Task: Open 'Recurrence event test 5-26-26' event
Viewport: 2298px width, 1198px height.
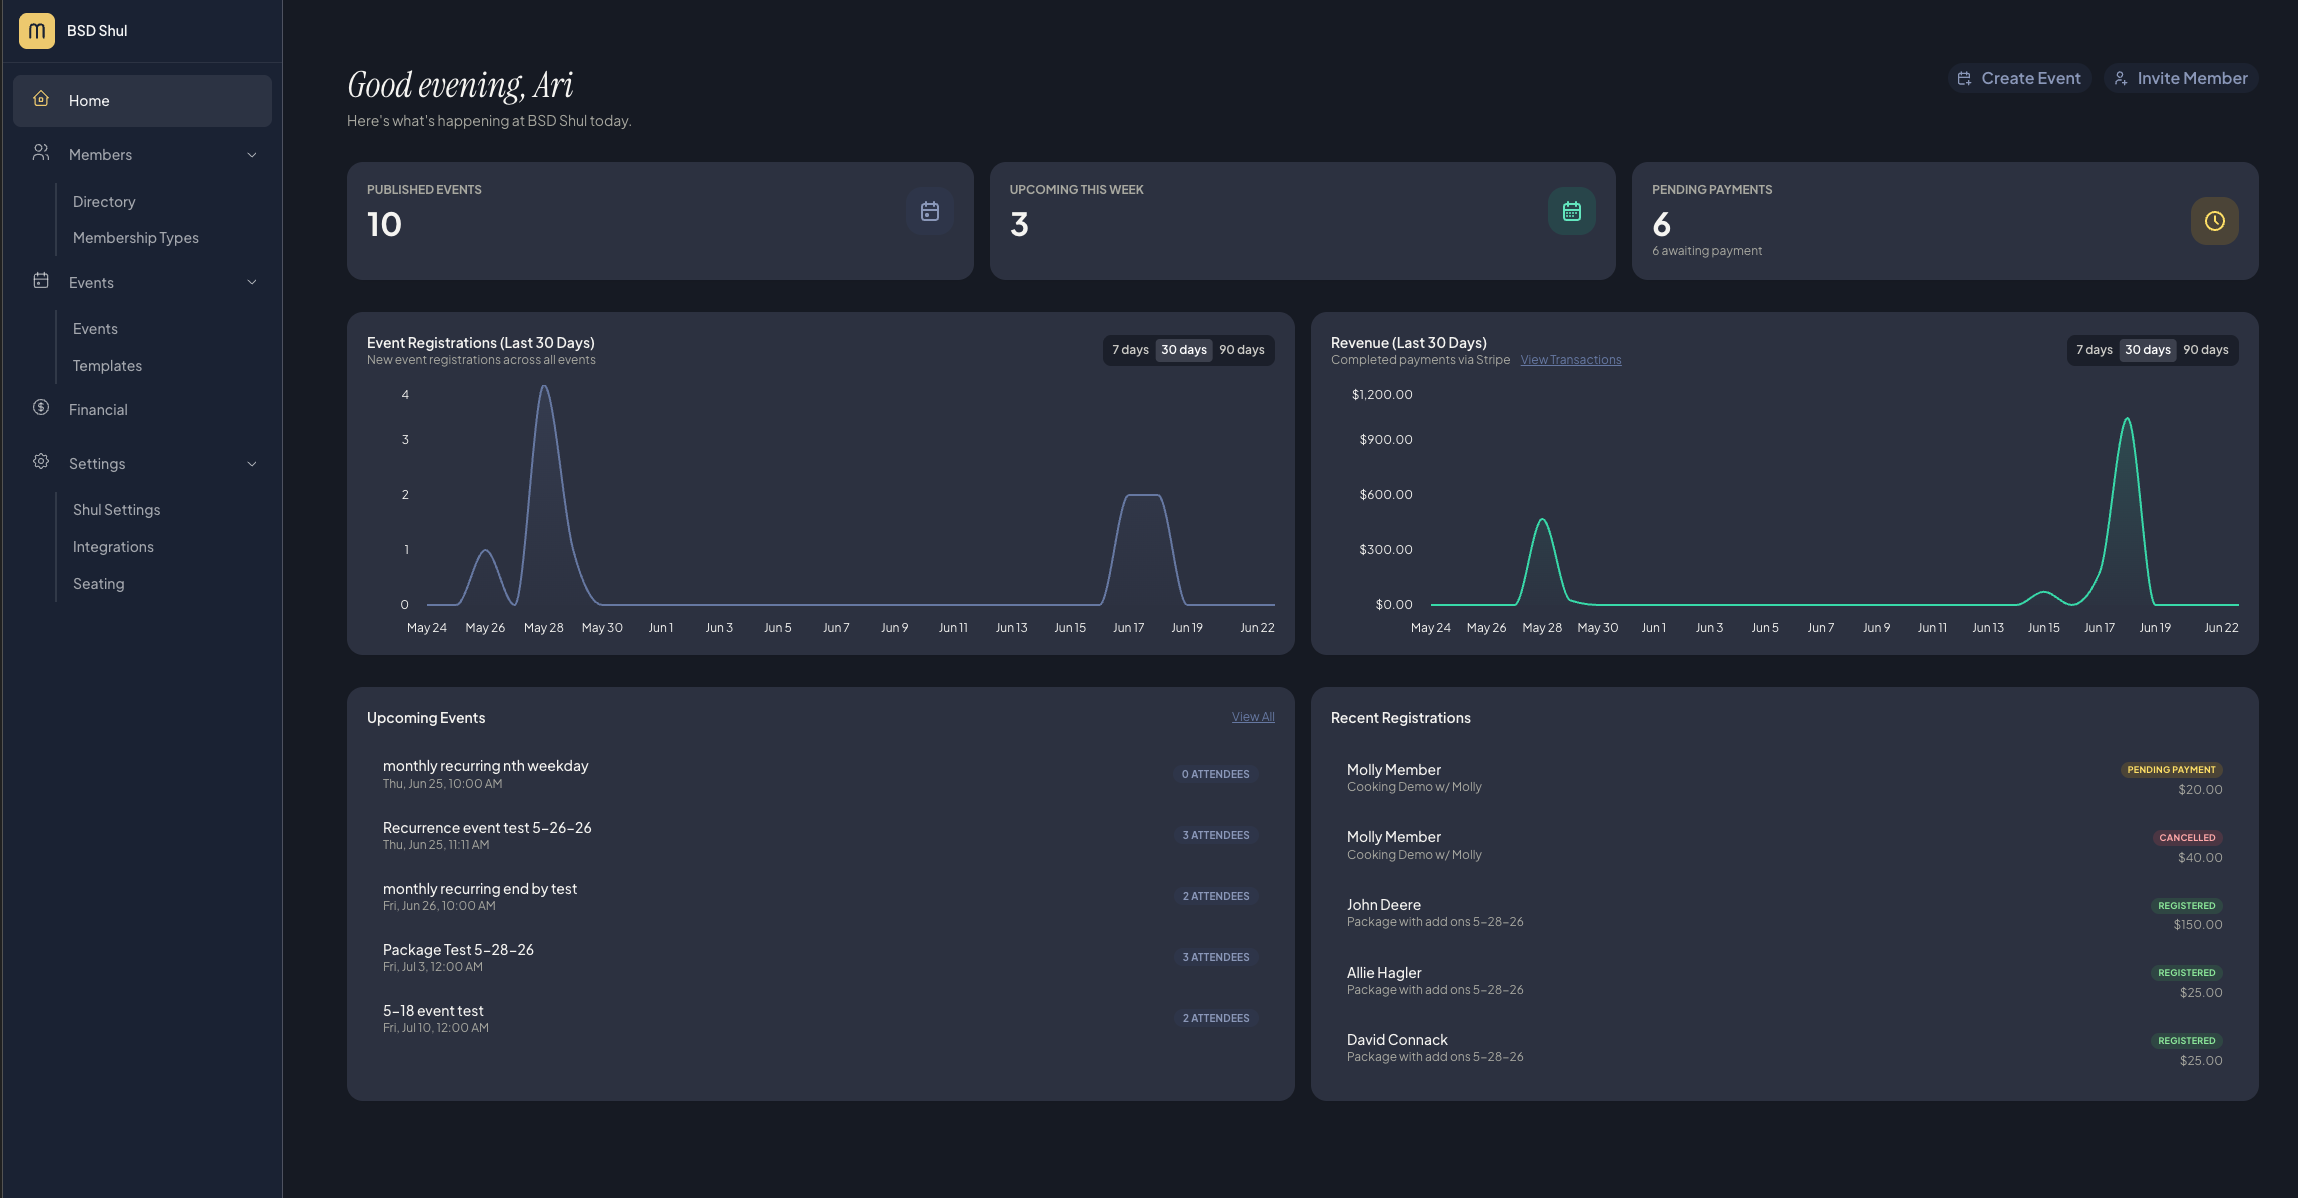Action: coord(820,835)
